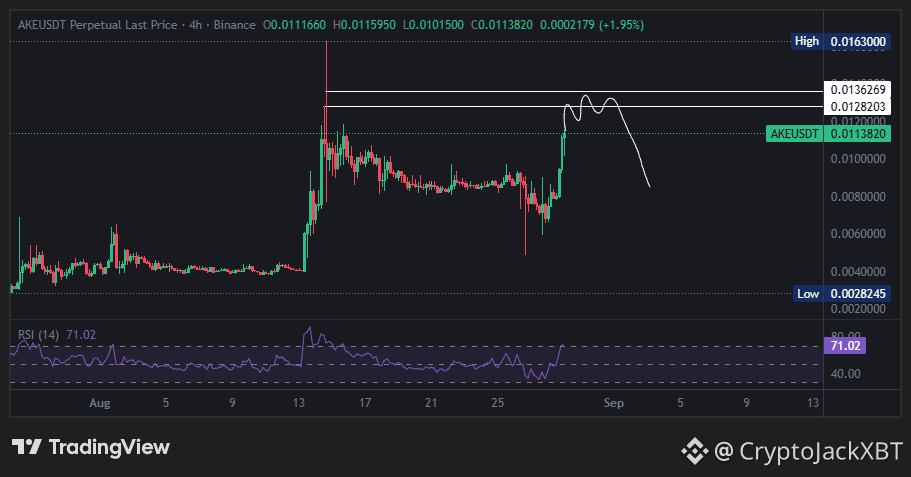This screenshot has height=477, width=911.
Task: Click the 0.0060000 price axis tick
Action: pos(858,234)
